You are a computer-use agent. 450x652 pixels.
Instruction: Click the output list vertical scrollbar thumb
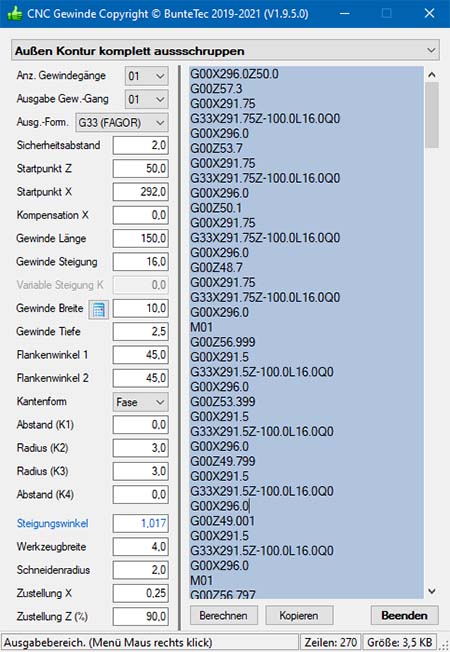tap(432, 115)
